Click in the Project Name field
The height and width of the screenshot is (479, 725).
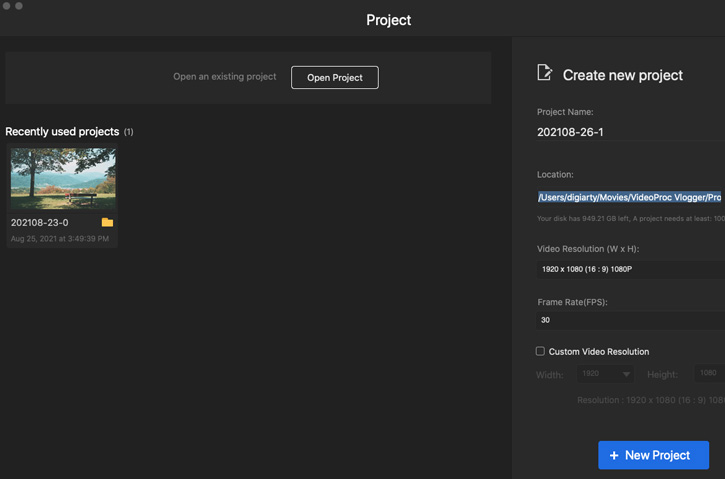coord(630,132)
